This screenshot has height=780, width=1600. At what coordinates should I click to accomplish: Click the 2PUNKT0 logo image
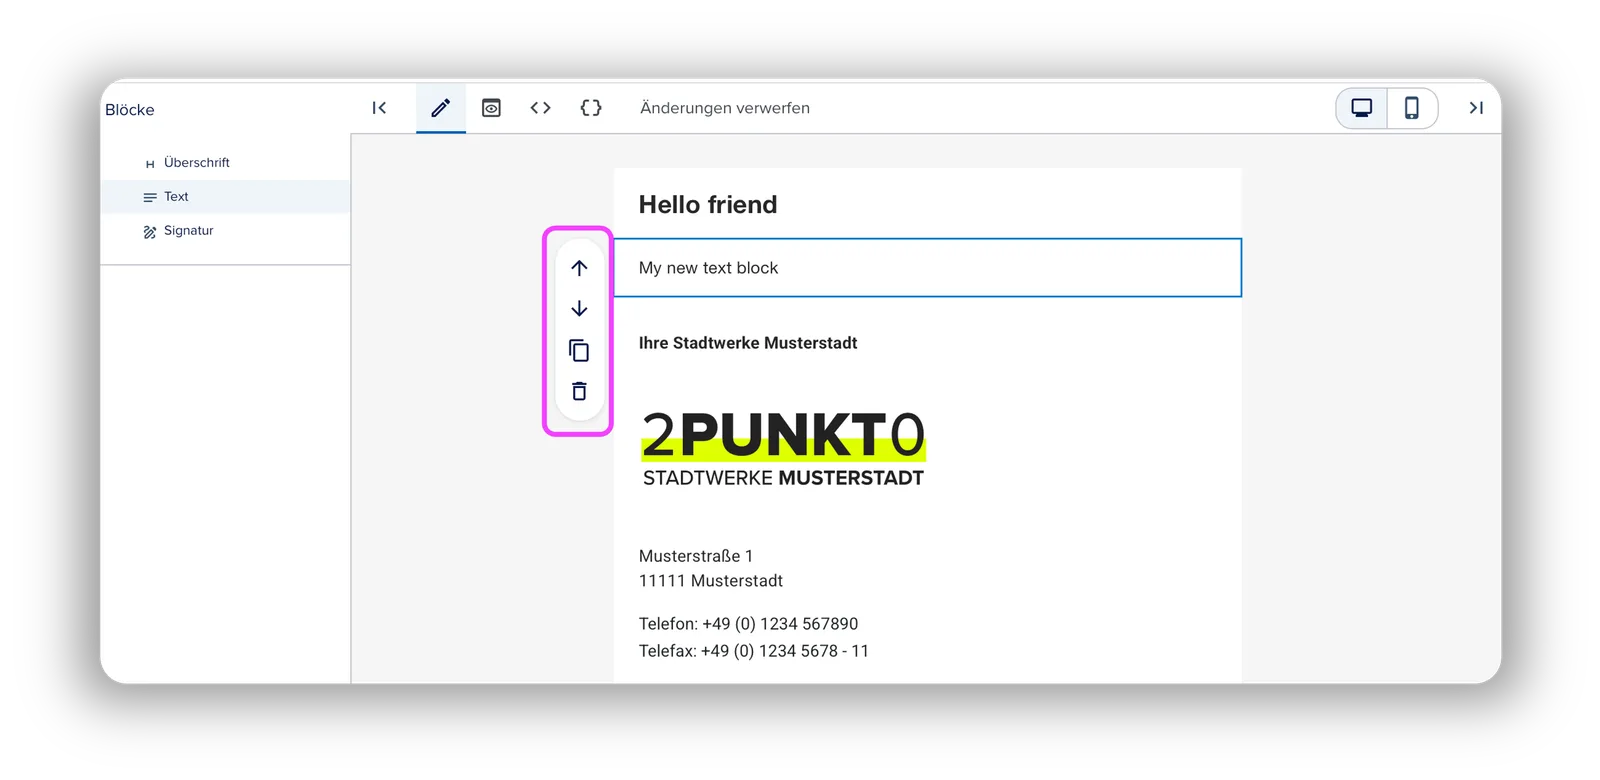pyautogui.click(x=784, y=449)
